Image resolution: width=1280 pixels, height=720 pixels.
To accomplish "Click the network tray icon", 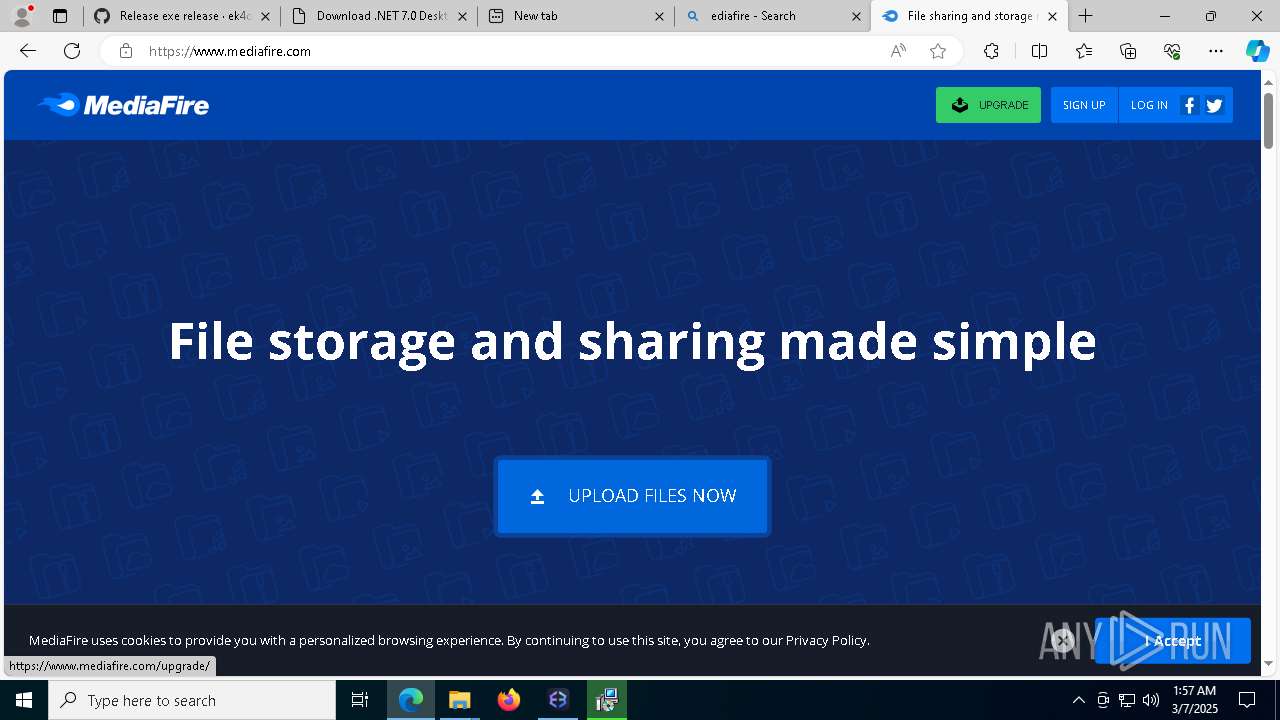I will (x=1127, y=700).
